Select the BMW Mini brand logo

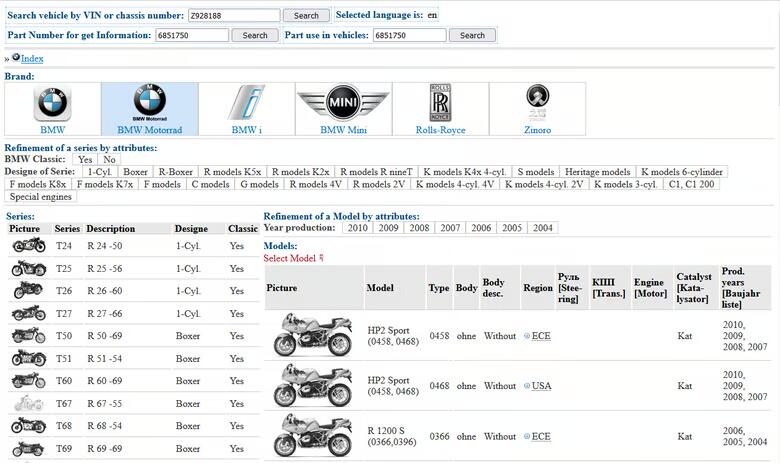coord(343,104)
